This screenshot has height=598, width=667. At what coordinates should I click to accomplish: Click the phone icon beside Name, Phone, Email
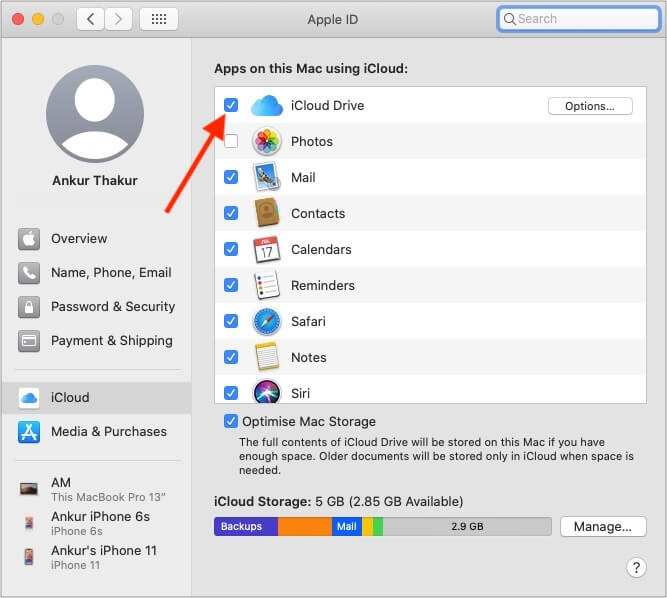[x=29, y=273]
